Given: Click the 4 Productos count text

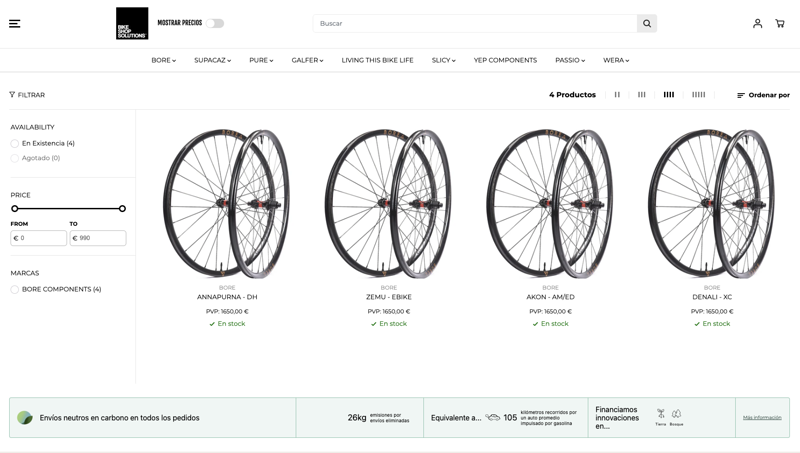Looking at the screenshot, I should [572, 95].
